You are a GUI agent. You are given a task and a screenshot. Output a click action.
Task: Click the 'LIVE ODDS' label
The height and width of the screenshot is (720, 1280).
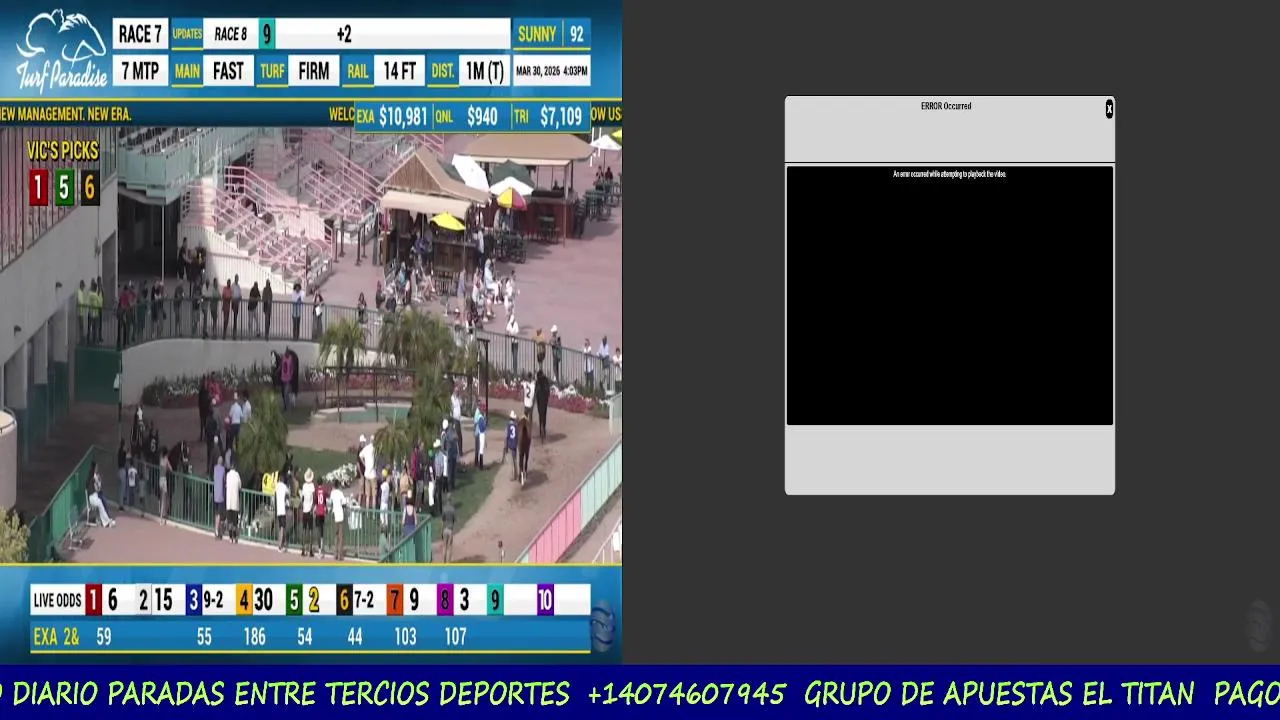pyautogui.click(x=57, y=600)
